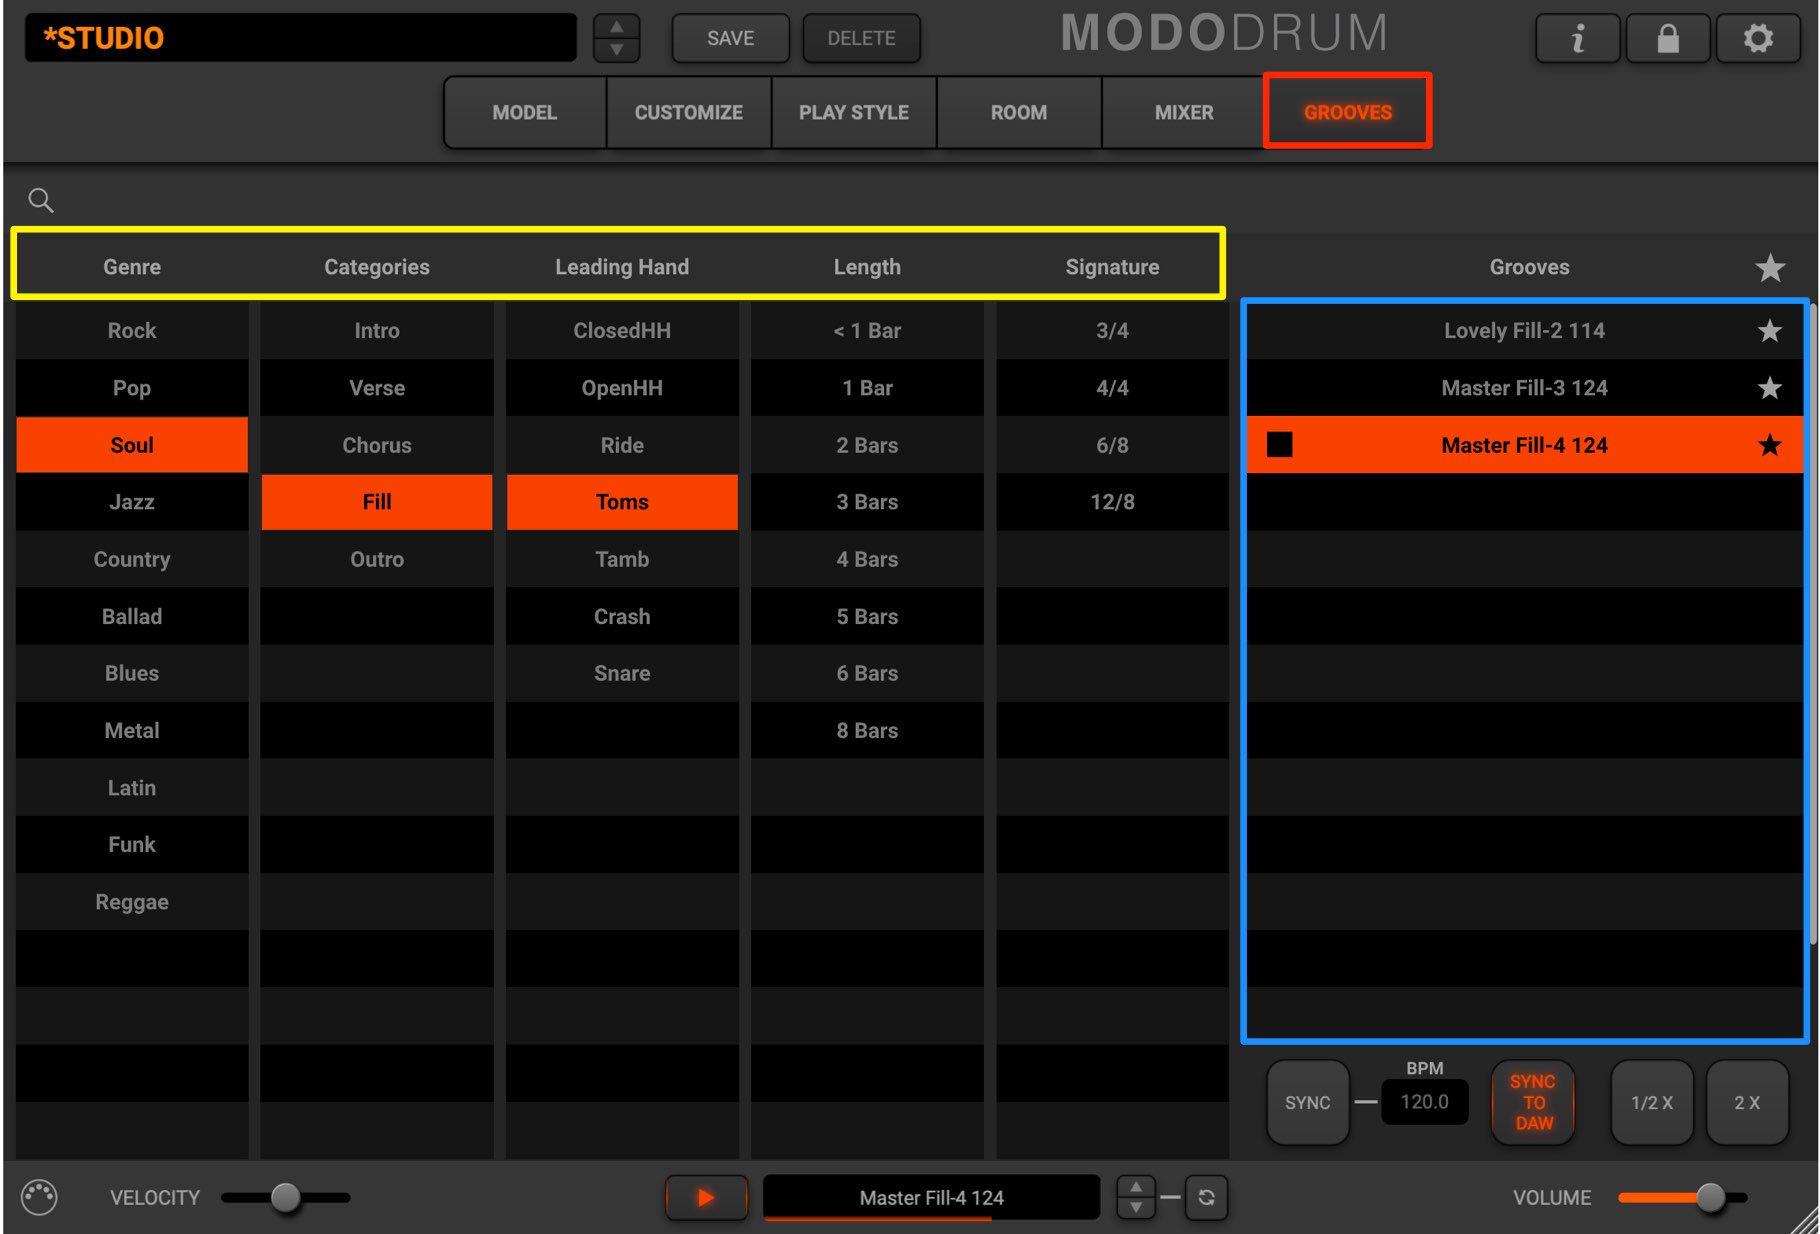This screenshot has width=1820, height=1234.
Task: Select the Verse category
Action: pos(377,388)
